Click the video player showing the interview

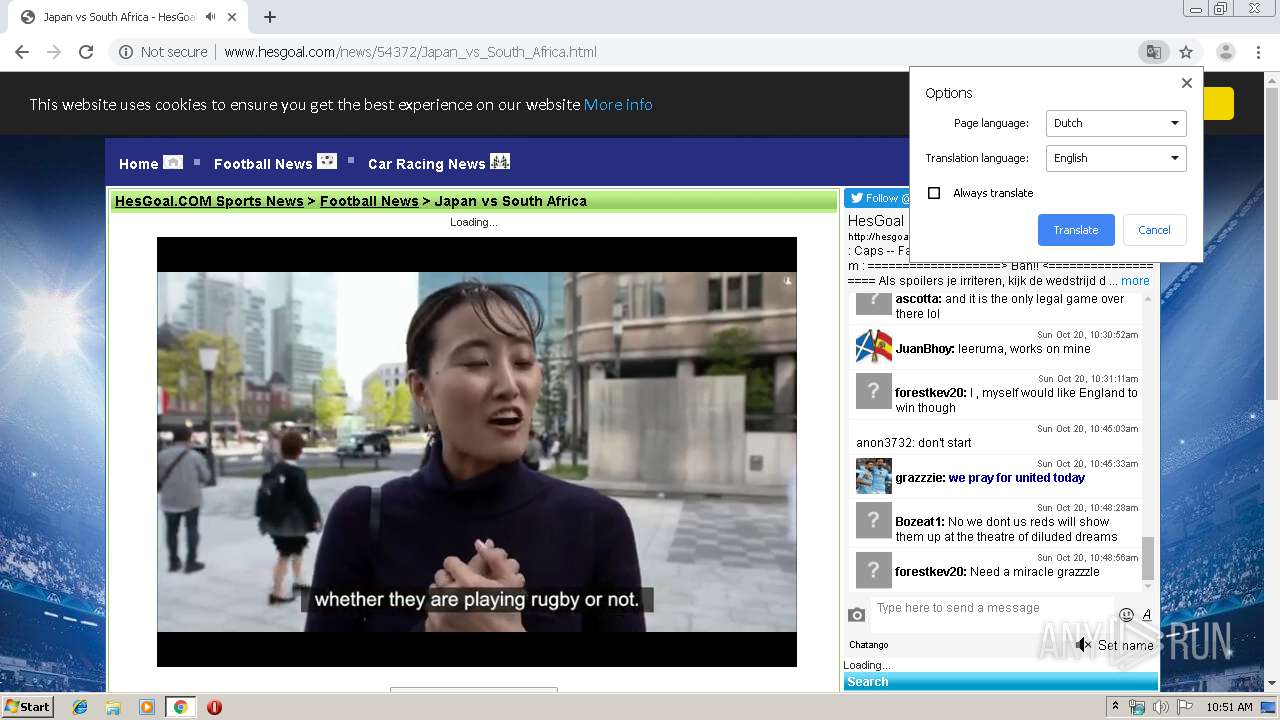(477, 452)
